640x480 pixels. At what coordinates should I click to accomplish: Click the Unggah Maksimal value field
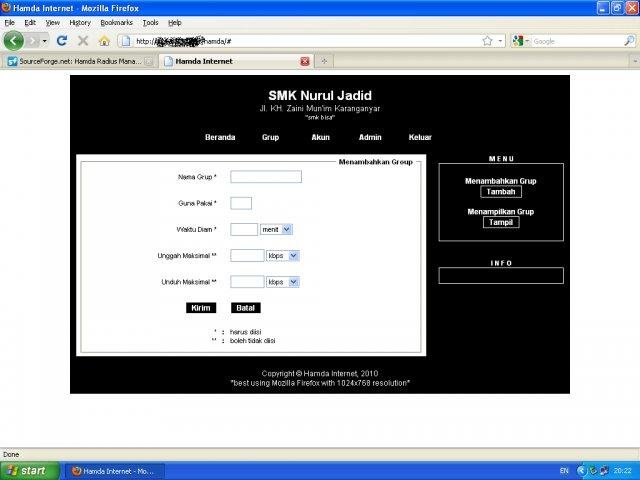pos(247,256)
